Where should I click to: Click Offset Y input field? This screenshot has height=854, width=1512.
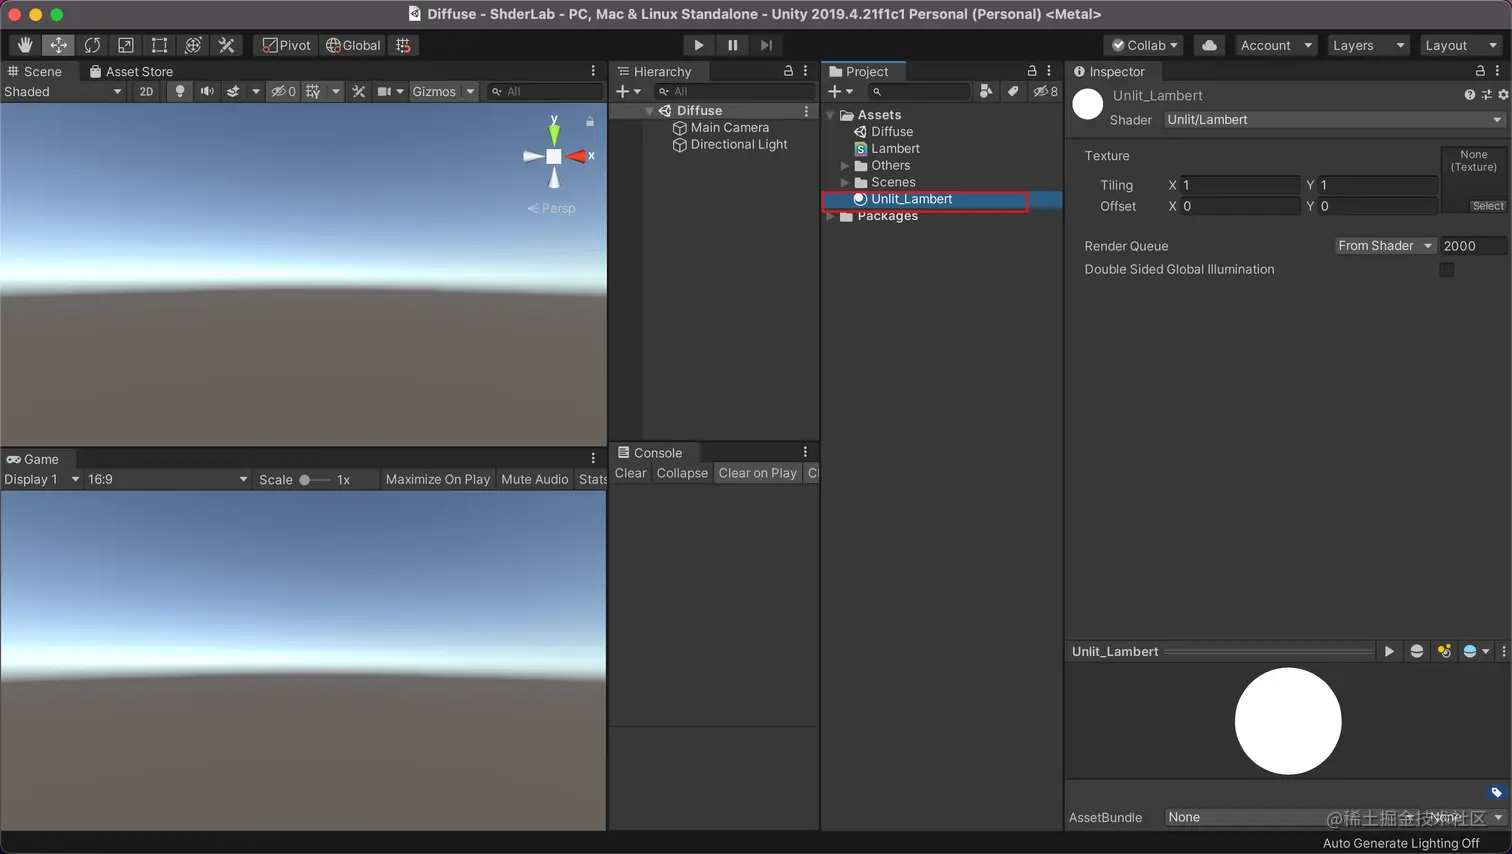tap(1378, 206)
